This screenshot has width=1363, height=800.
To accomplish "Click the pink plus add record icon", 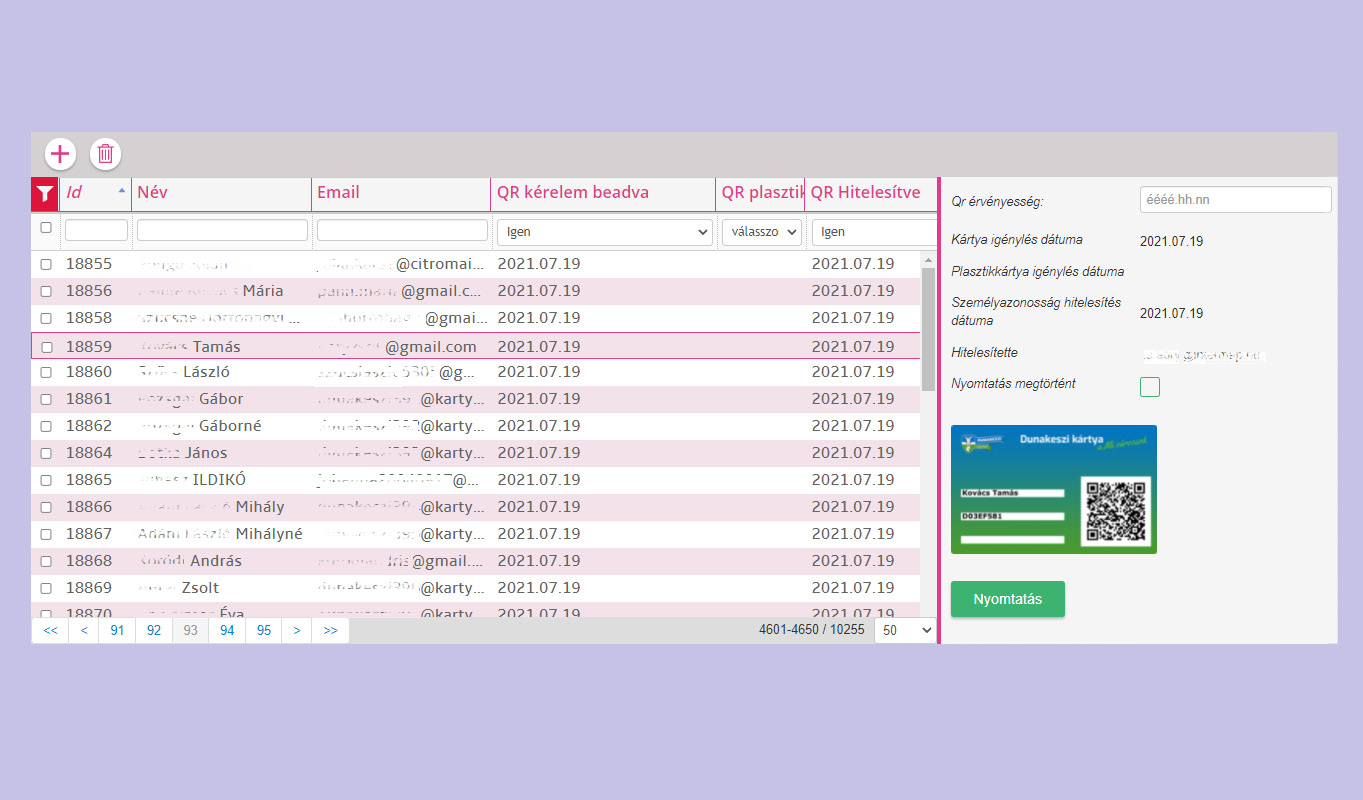I will (60, 154).
